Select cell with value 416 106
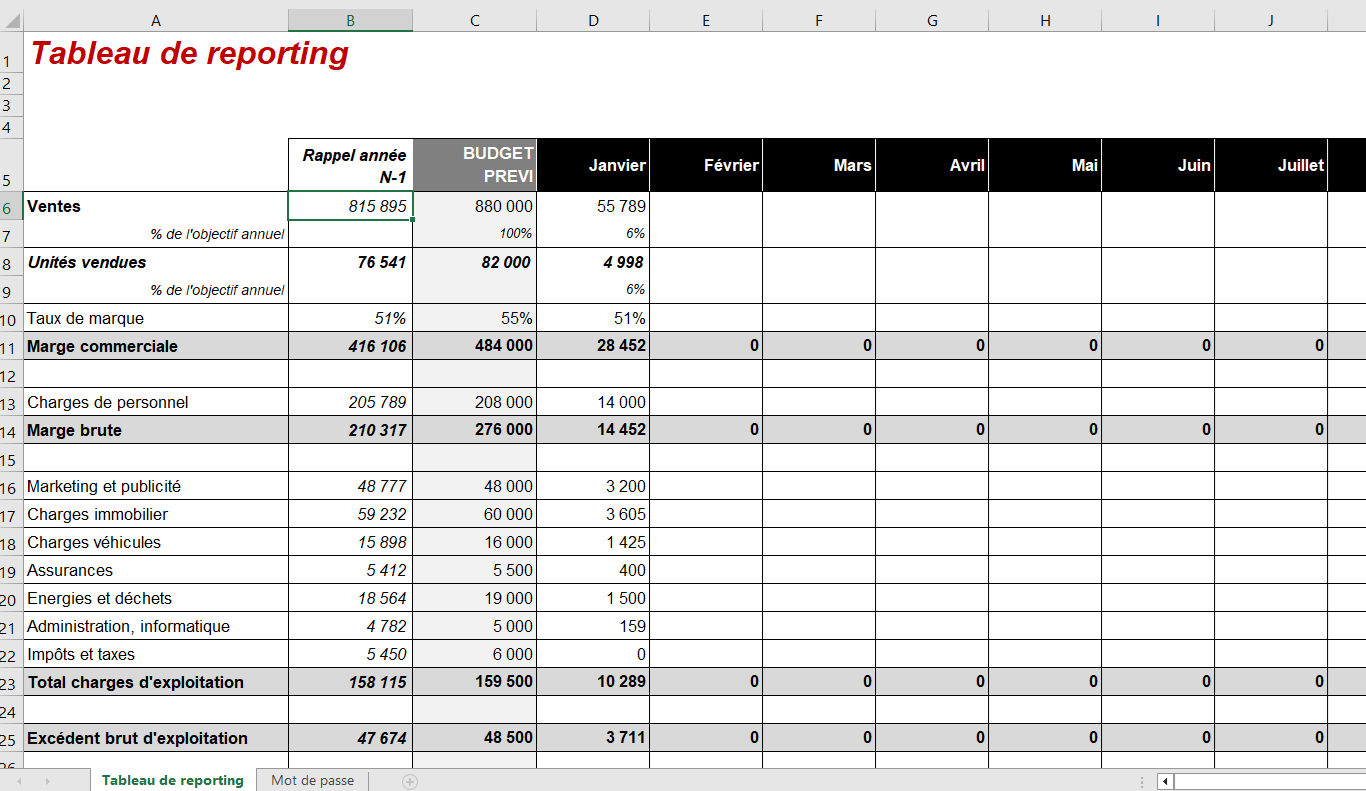Viewport: 1366px width, 791px height. (x=351, y=346)
